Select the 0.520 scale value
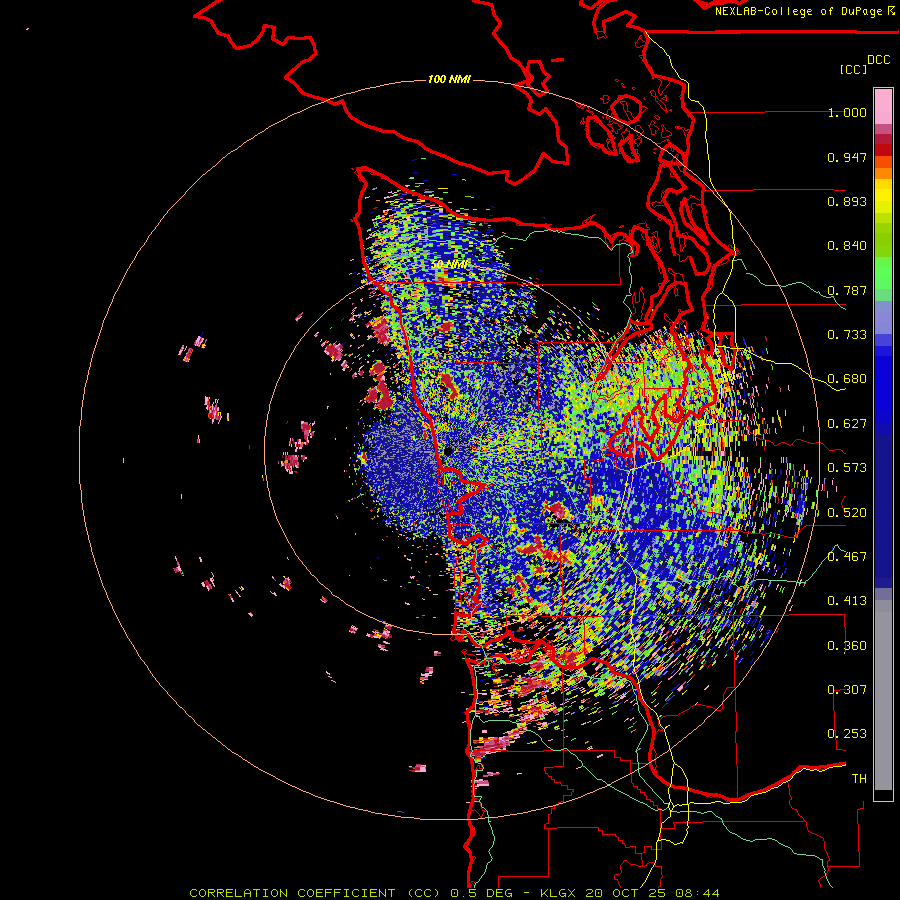This screenshot has height=900, width=900. pos(847,513)
